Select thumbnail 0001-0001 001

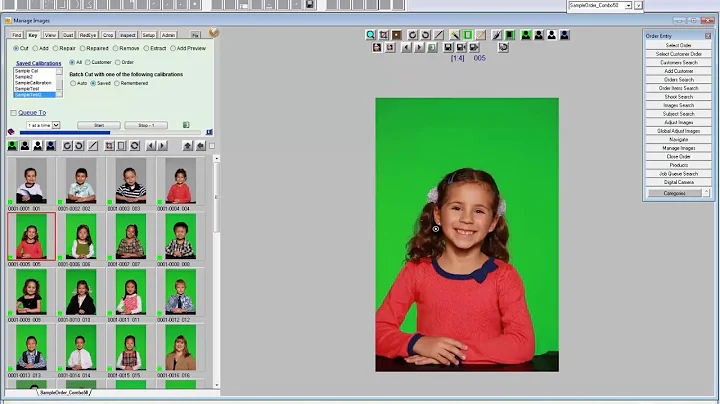[31, 181]
